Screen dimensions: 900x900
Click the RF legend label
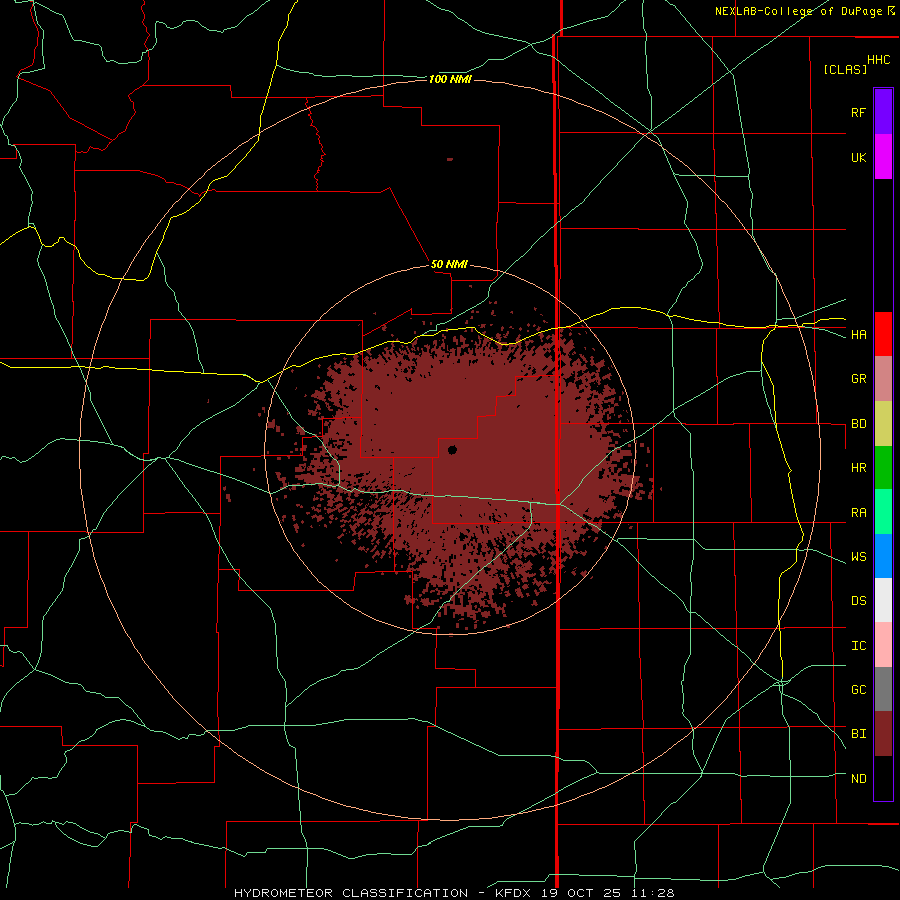tap(858, 112)
